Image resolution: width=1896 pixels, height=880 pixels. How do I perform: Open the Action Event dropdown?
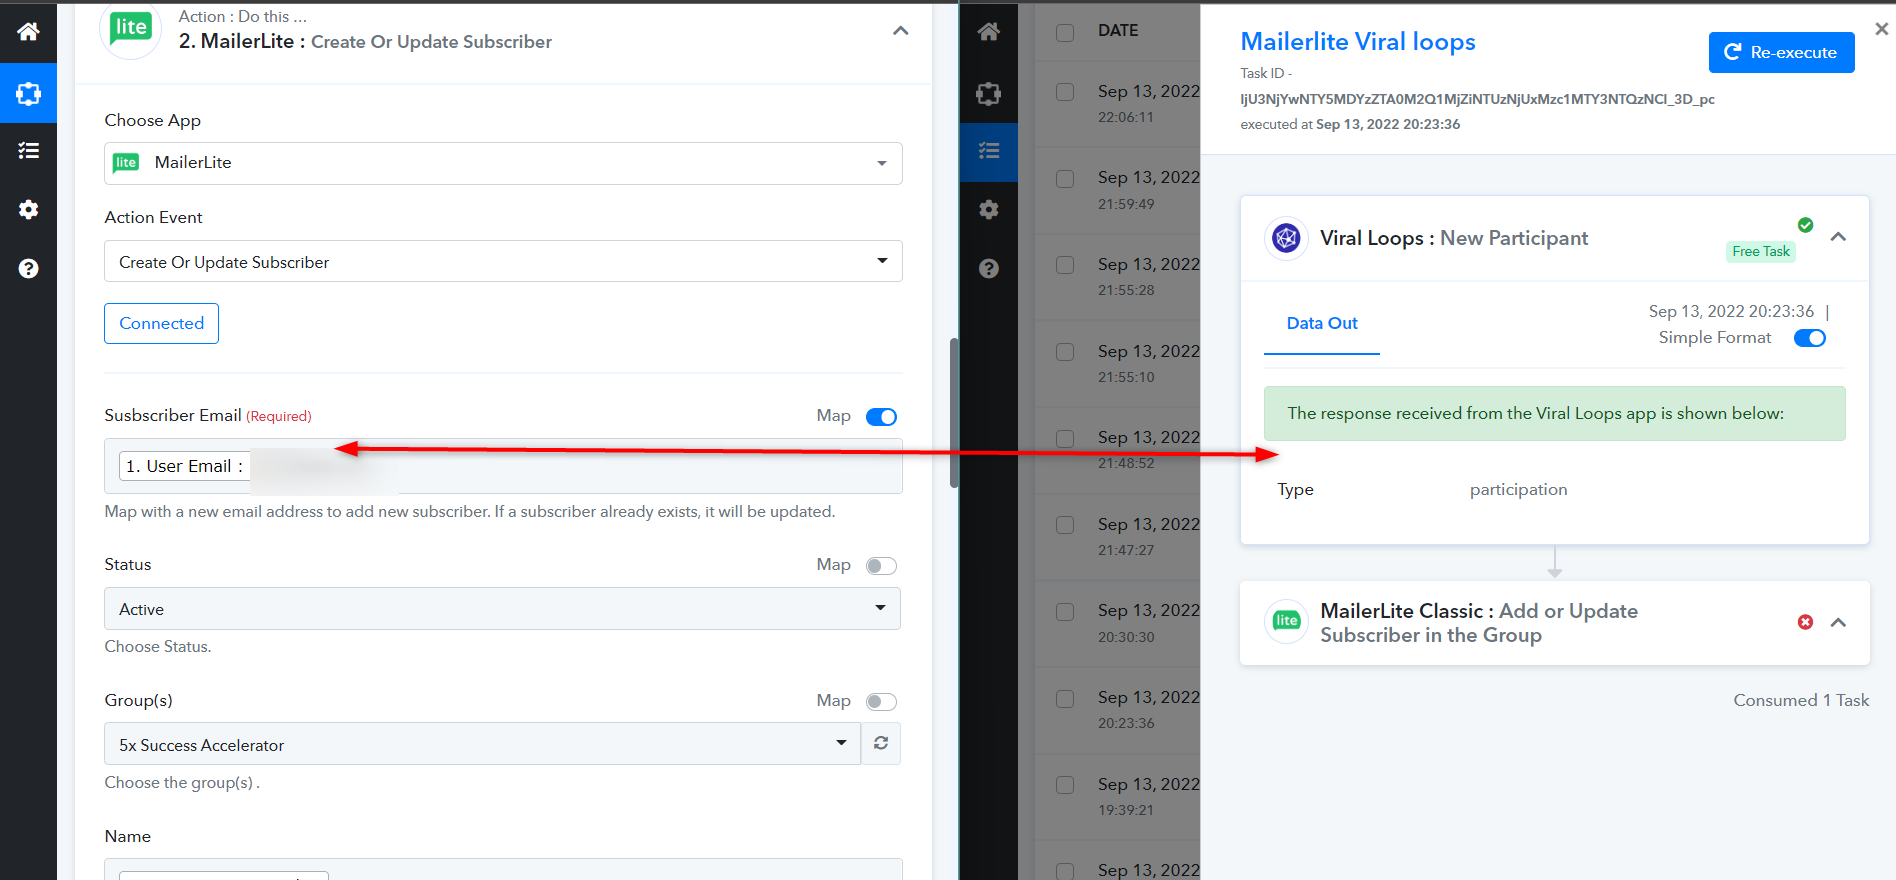click(503, 261)
